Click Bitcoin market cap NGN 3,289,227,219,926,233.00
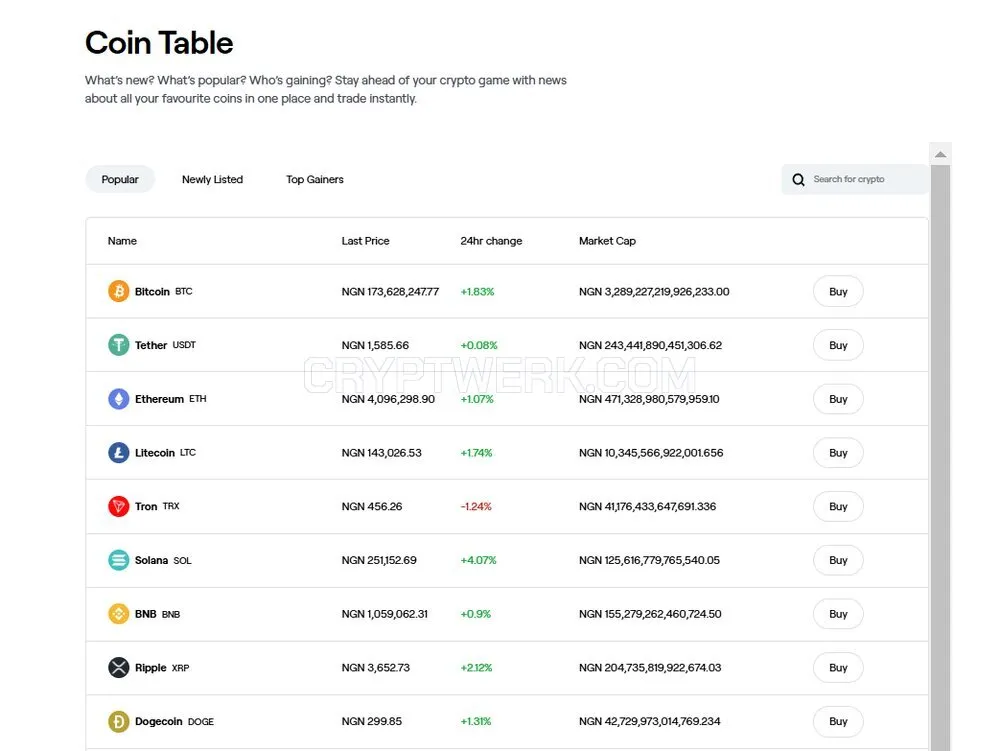1000x751 pixels. 654,291
